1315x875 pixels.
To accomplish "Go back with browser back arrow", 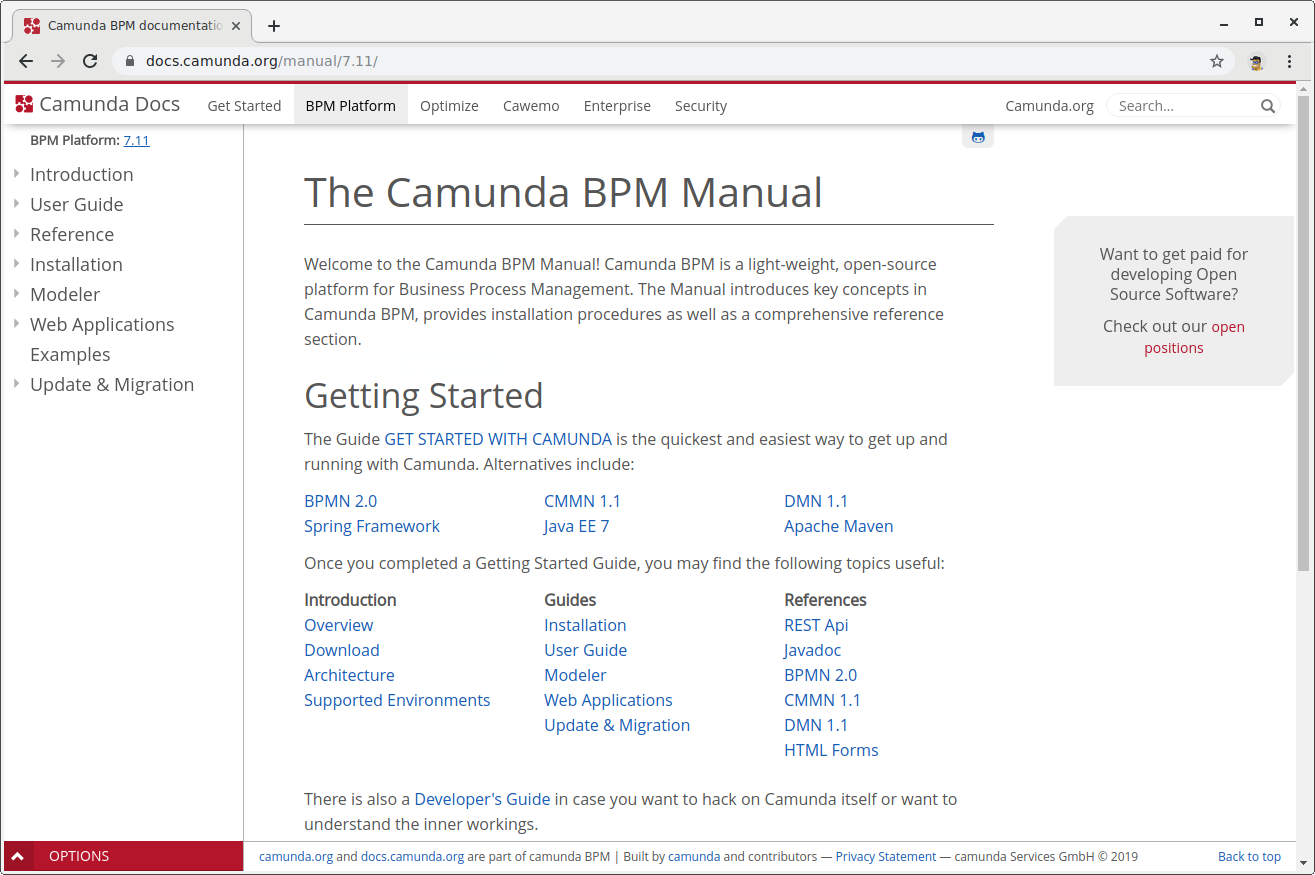I will pos(26,61).
